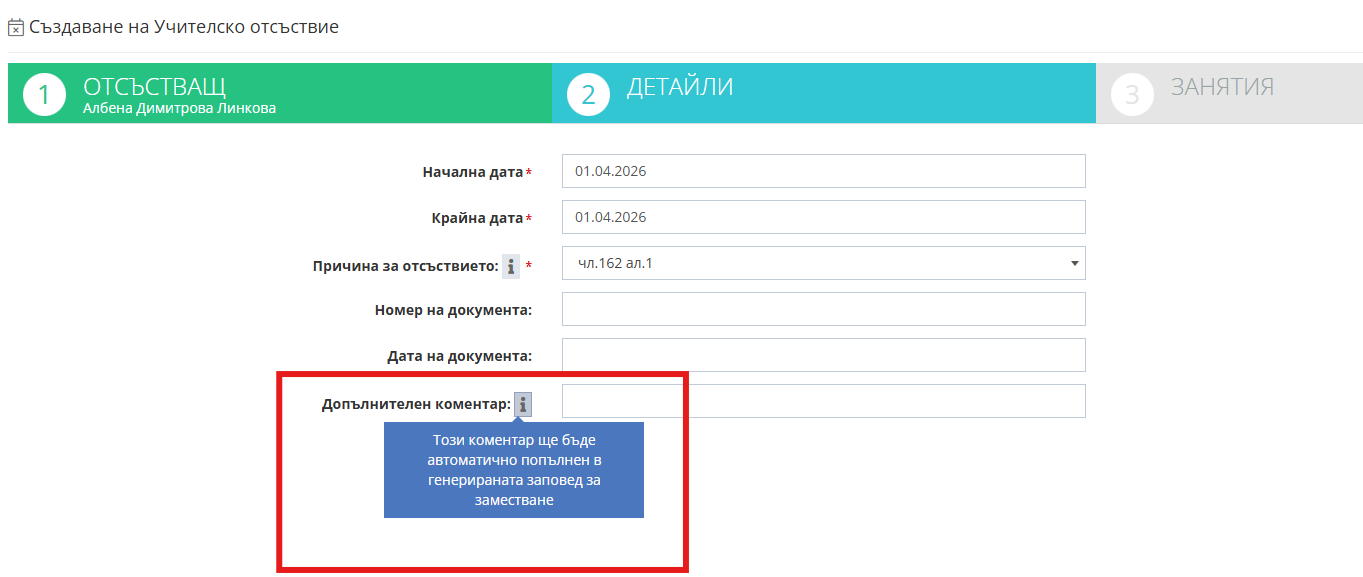1363x577 pixels.
Task: Click info icon beside Допълнителен коментар label
Action: (523, 404)
